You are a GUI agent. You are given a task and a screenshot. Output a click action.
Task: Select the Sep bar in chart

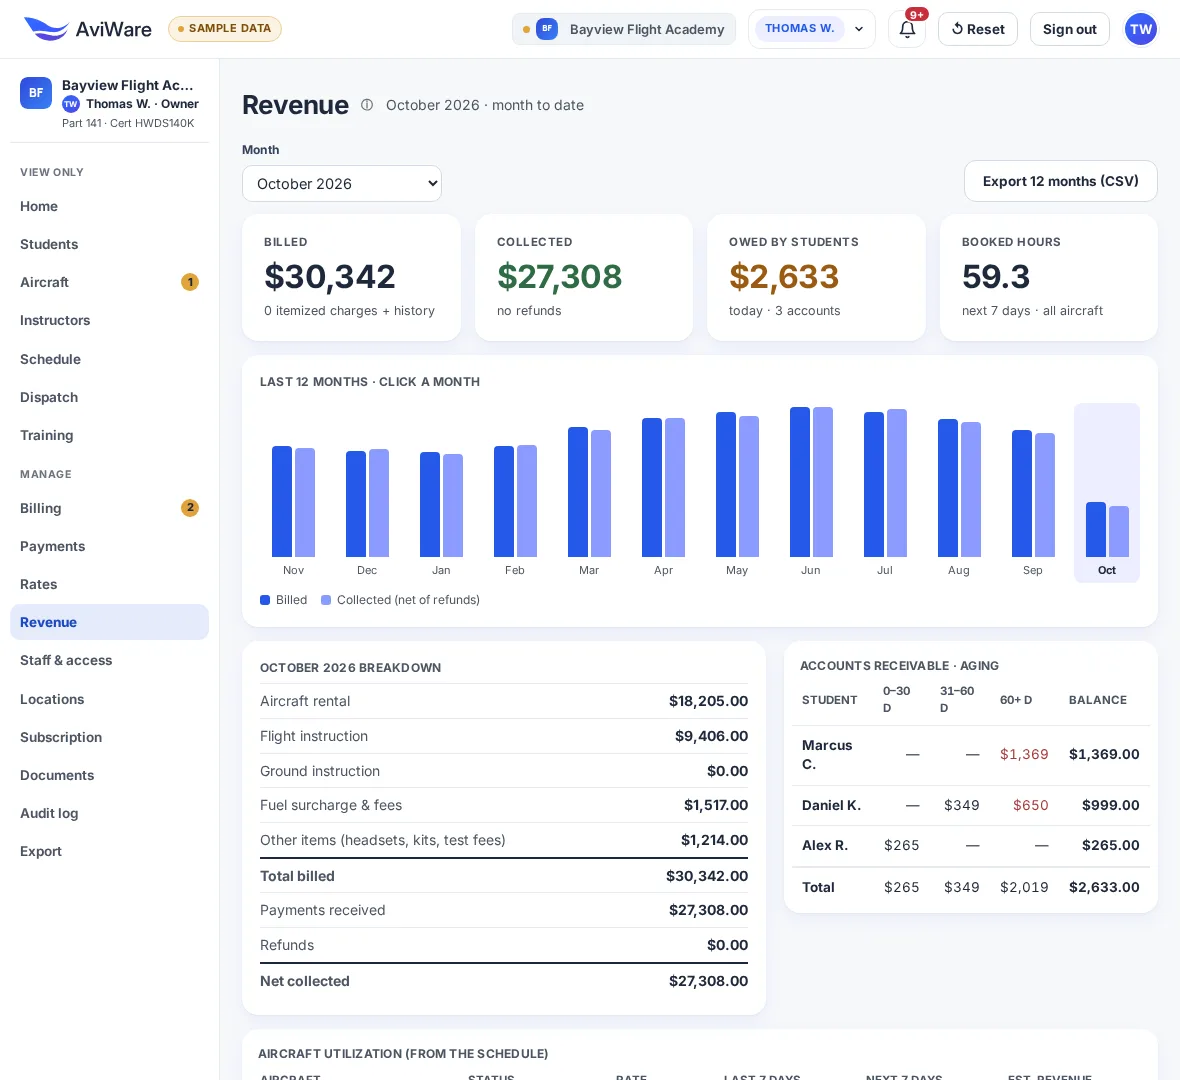[x=1033, y=493]
